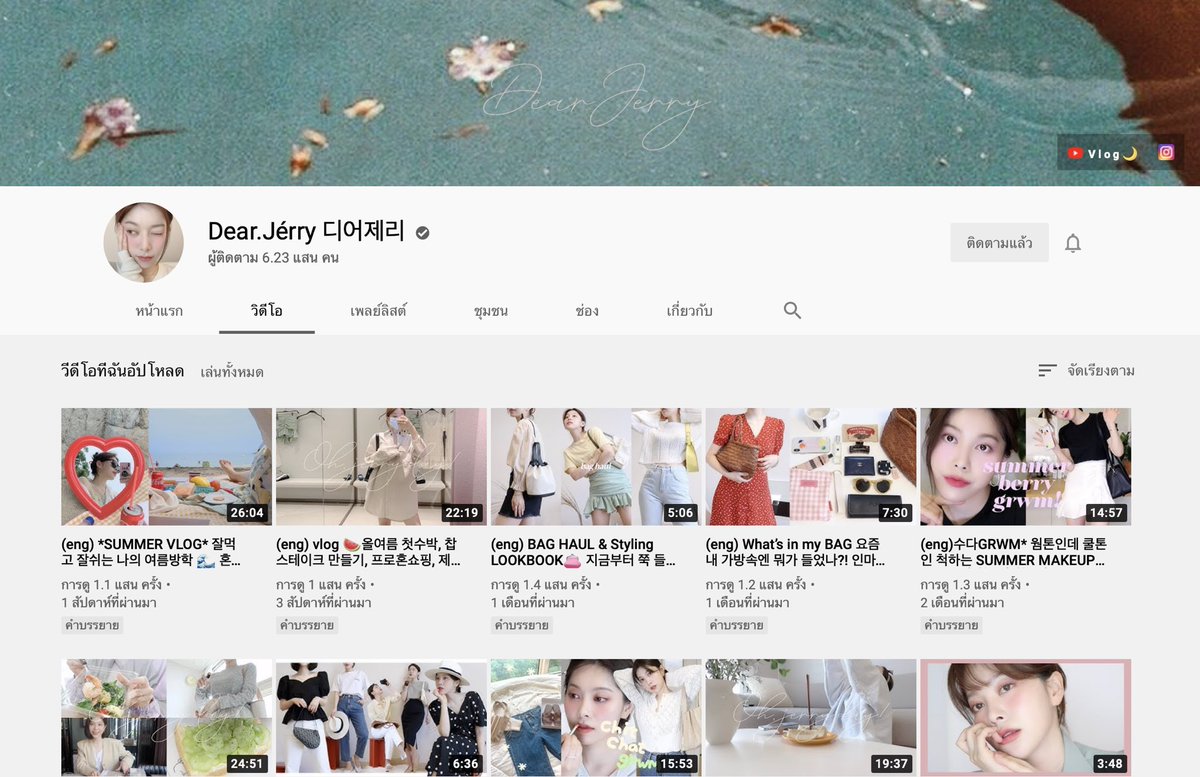Click the Dear.Jérry 디어제리 channel name
Image resolution: width=1200 pixels, height=777 pixels.
[x=306, y=231]
